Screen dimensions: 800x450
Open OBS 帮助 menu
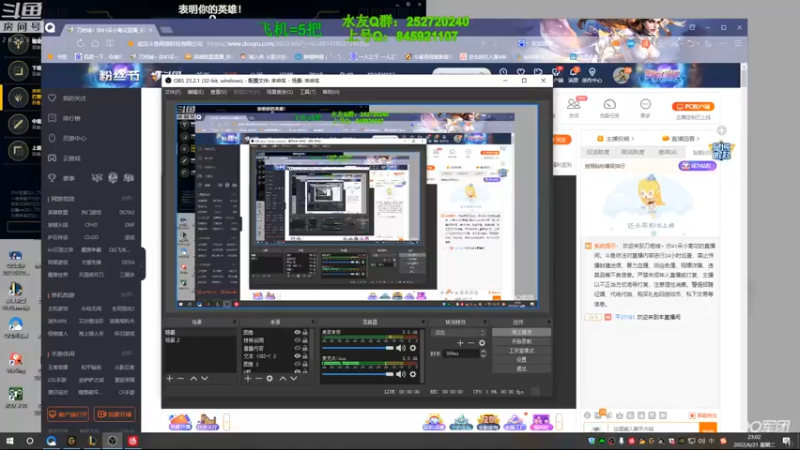point(331,92)
